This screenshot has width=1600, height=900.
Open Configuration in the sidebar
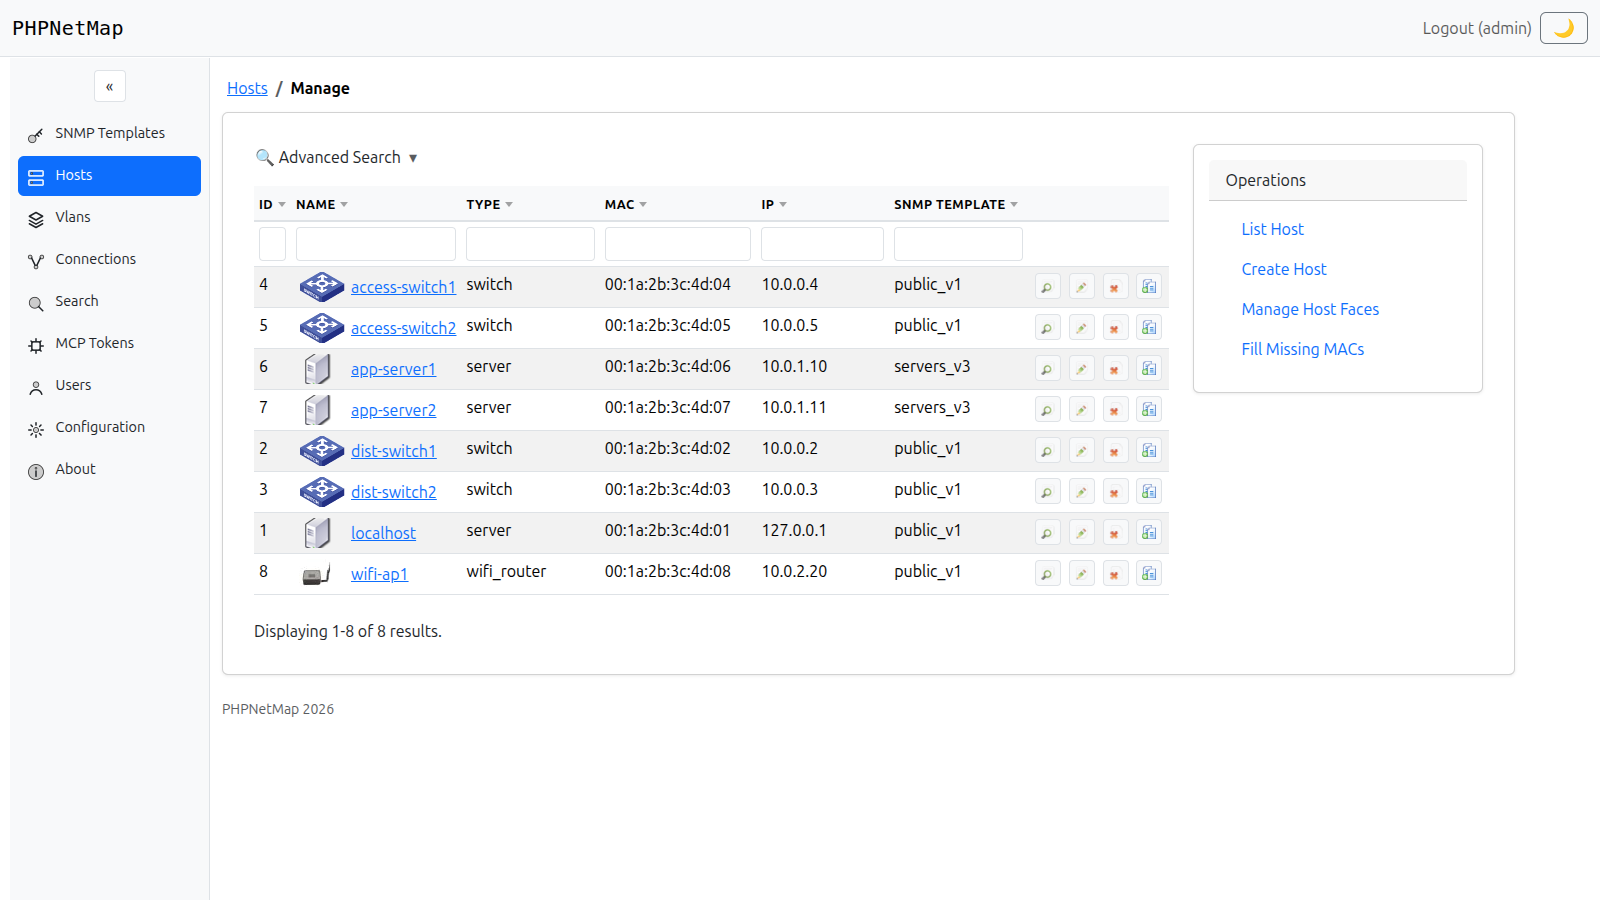[109, 427]
